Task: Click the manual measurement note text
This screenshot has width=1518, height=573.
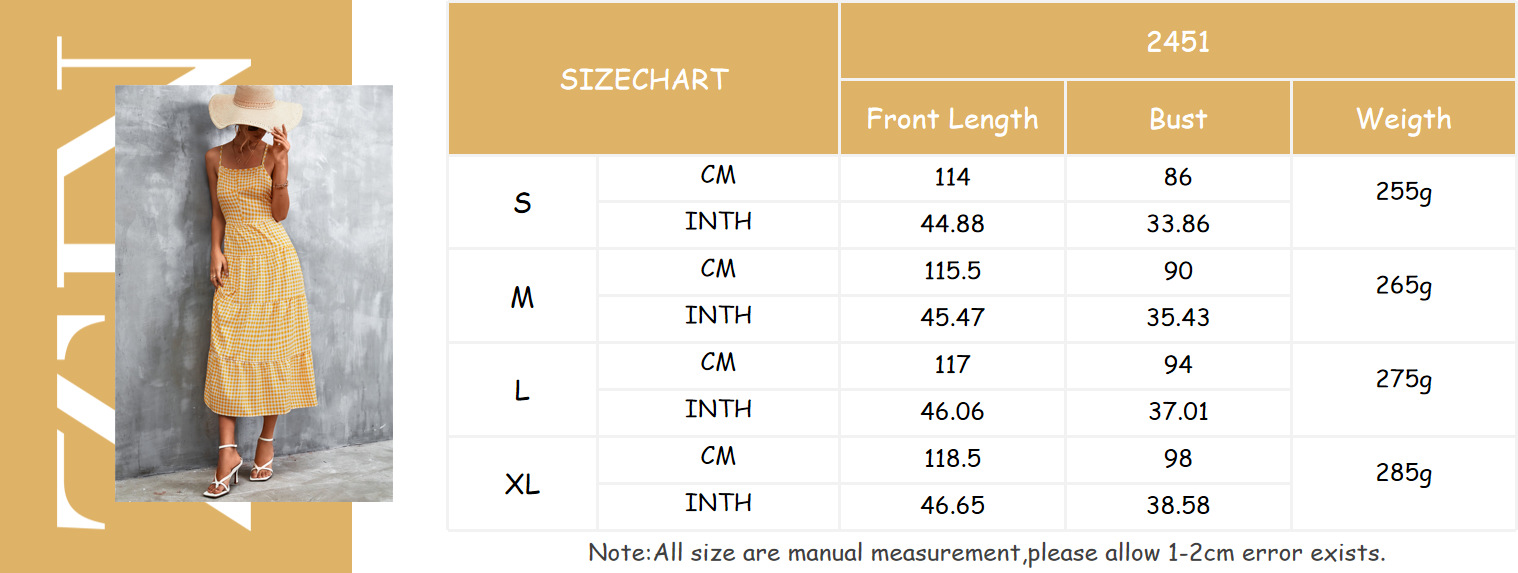Action: click(986, 552)
